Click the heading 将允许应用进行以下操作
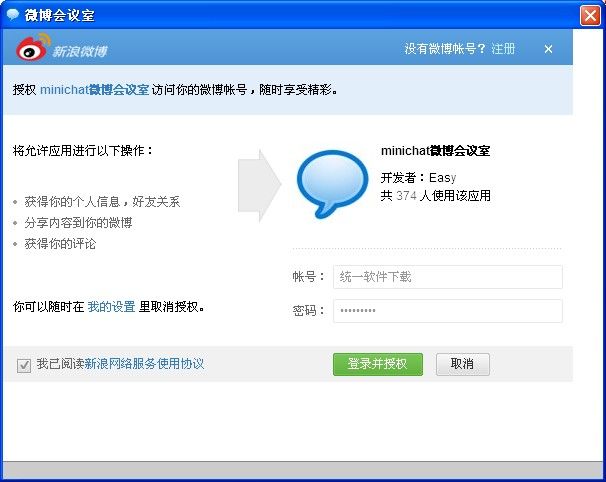The width and height of the screenshot is (606, 482). [x=83, y=150]
